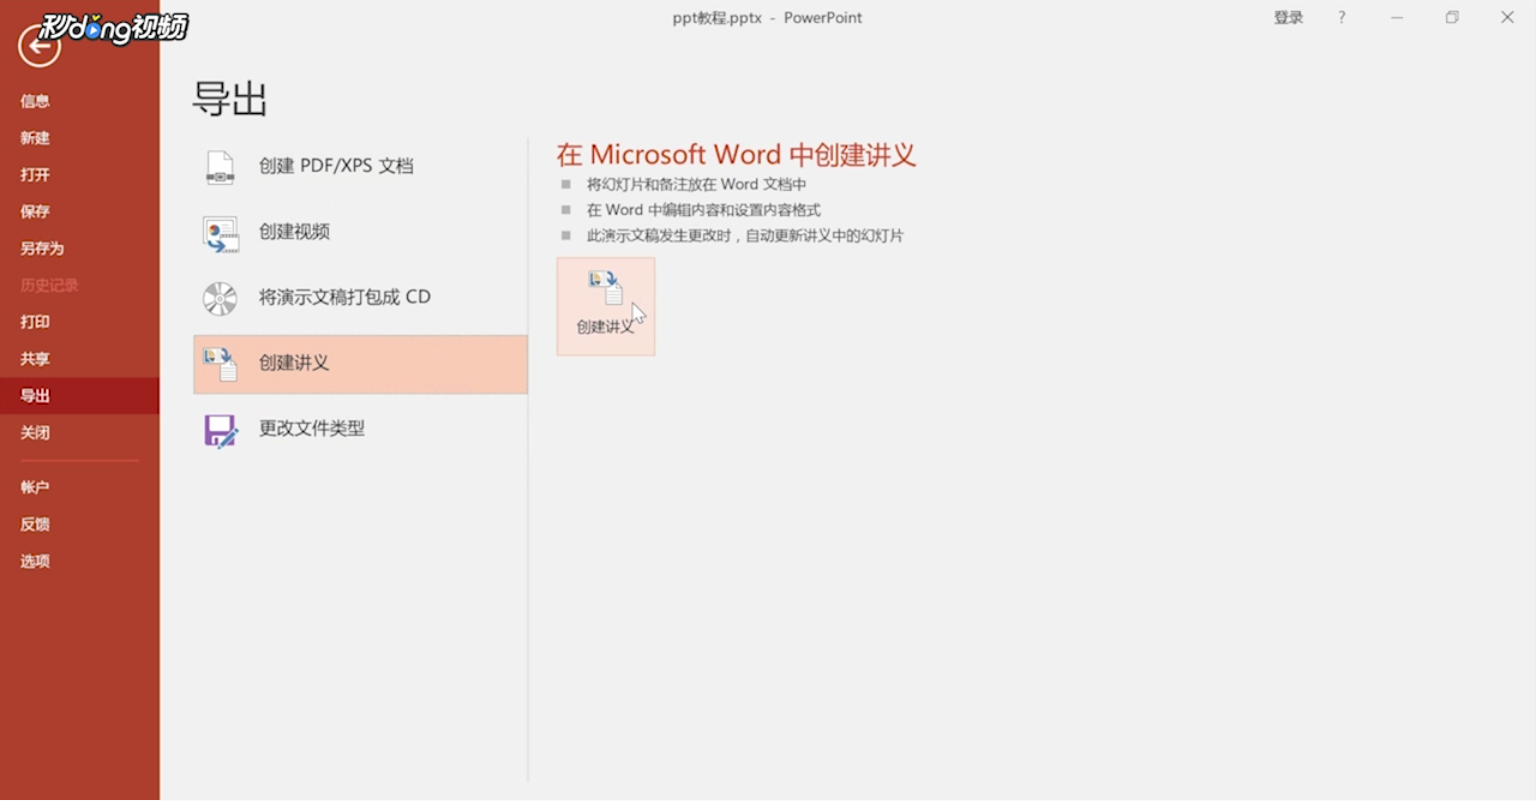This screenshot has width=1536, height=801.
Task: Open 选项 in the sidebar
Action: coord(35,561)
